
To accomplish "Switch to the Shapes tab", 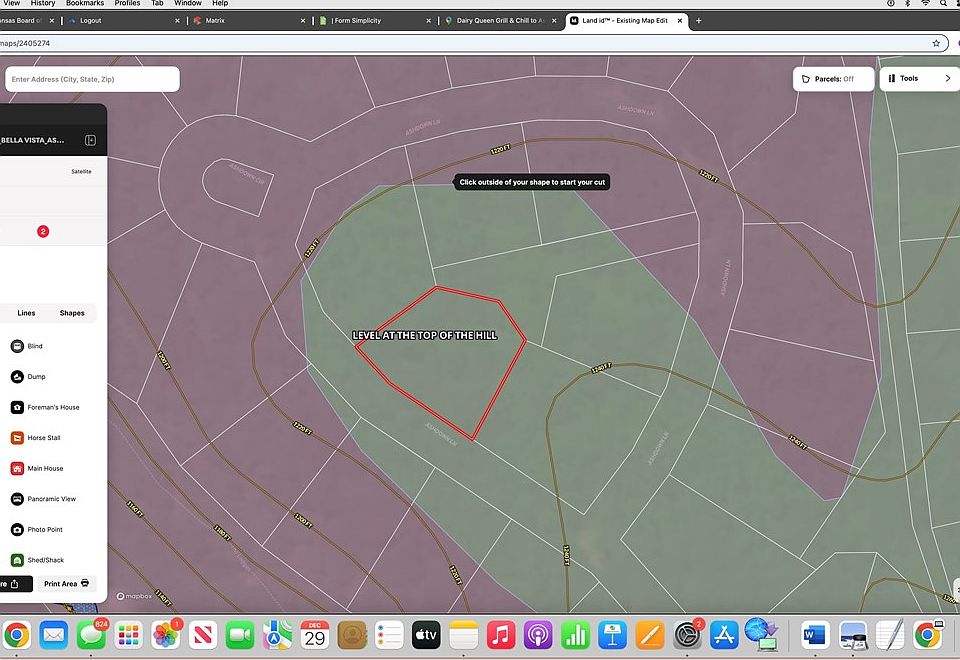I will 72,313.
